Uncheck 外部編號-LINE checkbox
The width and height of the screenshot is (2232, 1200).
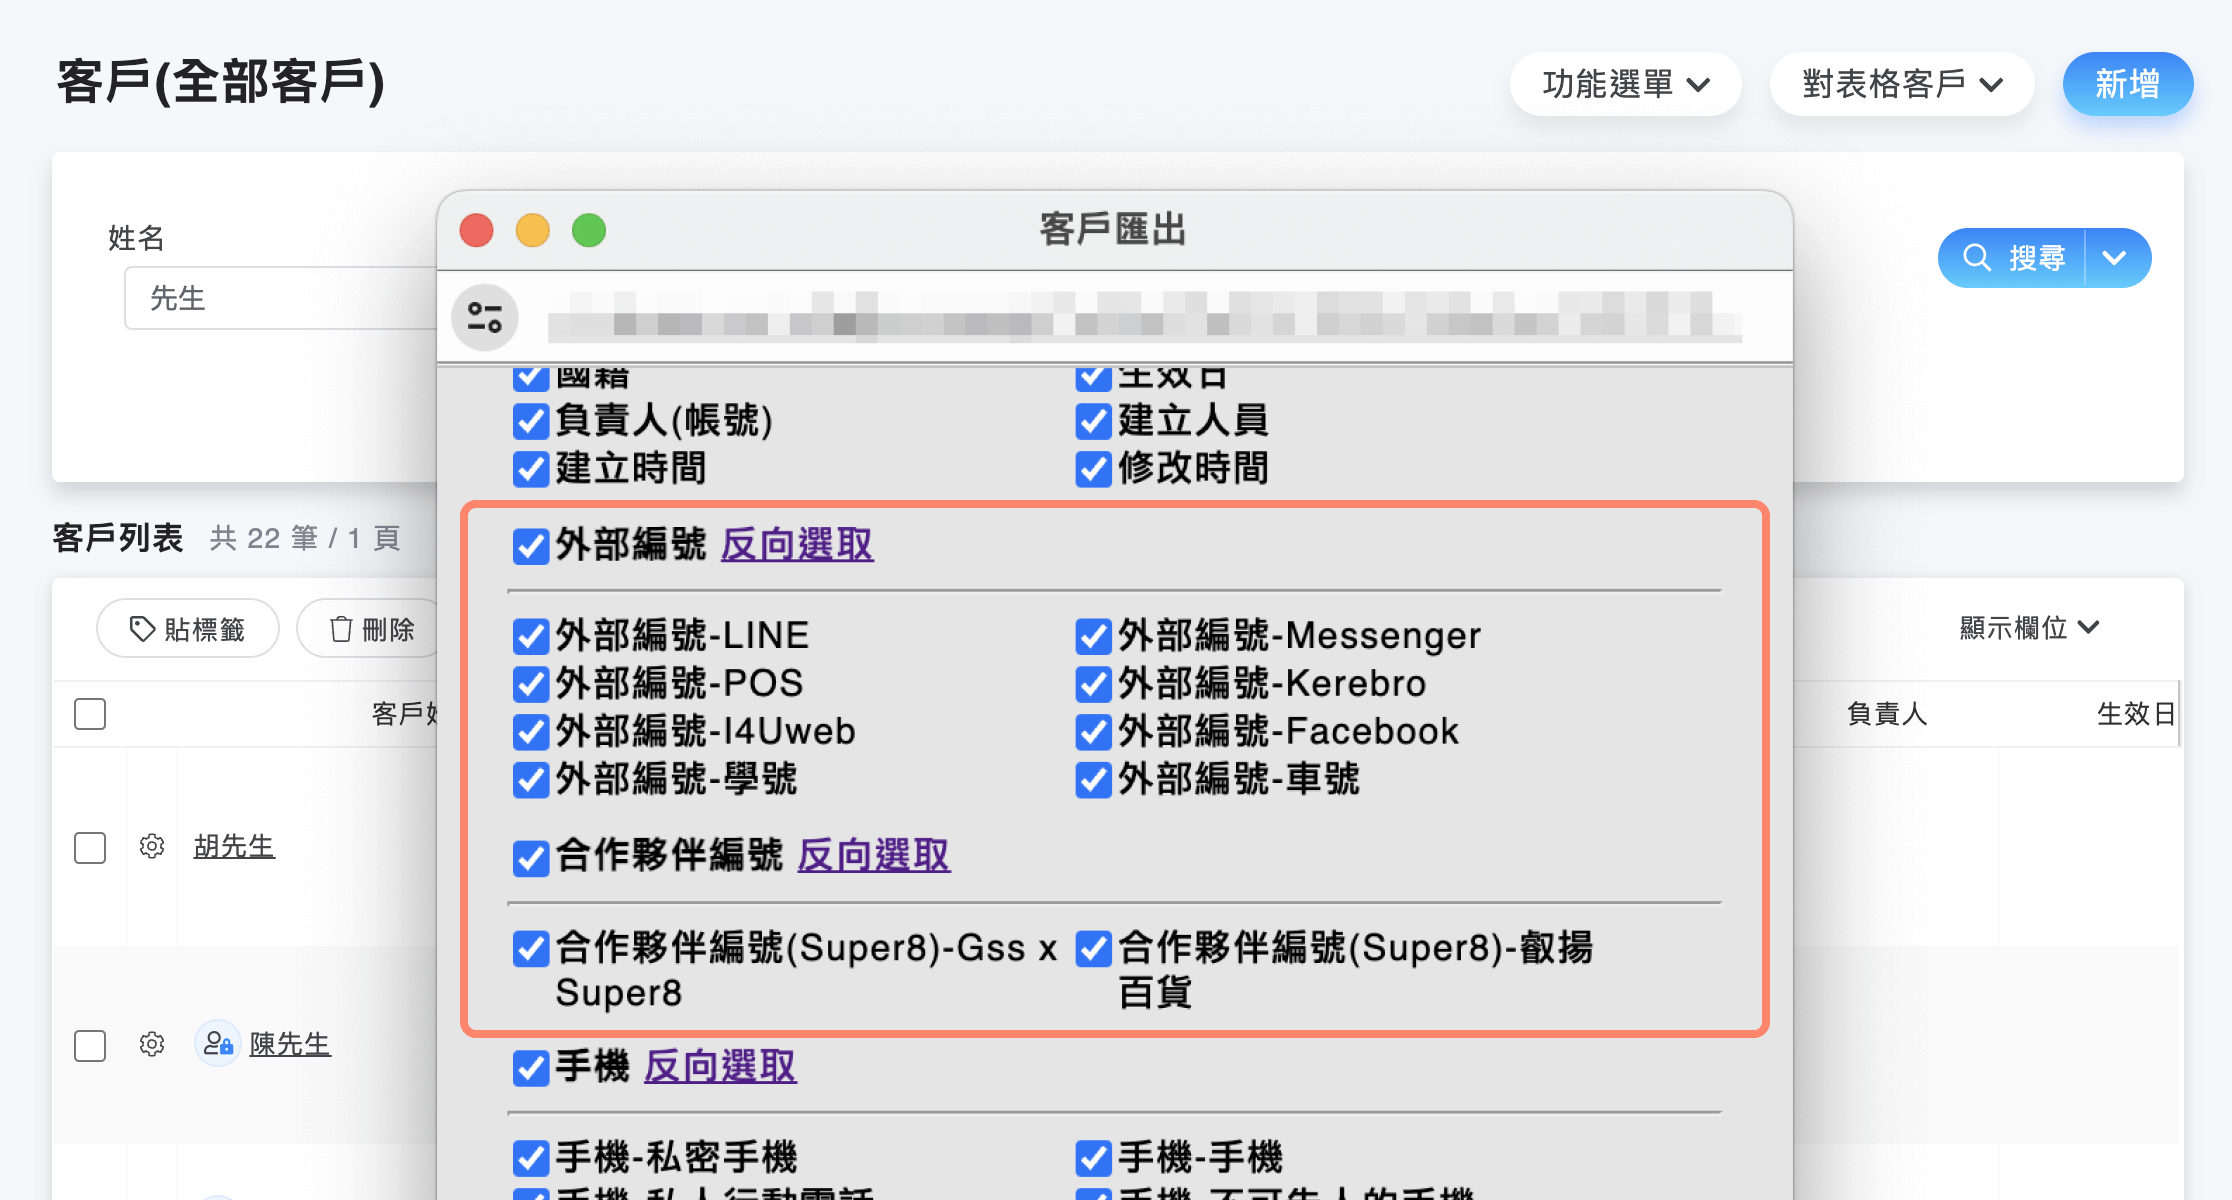[531, 636]
